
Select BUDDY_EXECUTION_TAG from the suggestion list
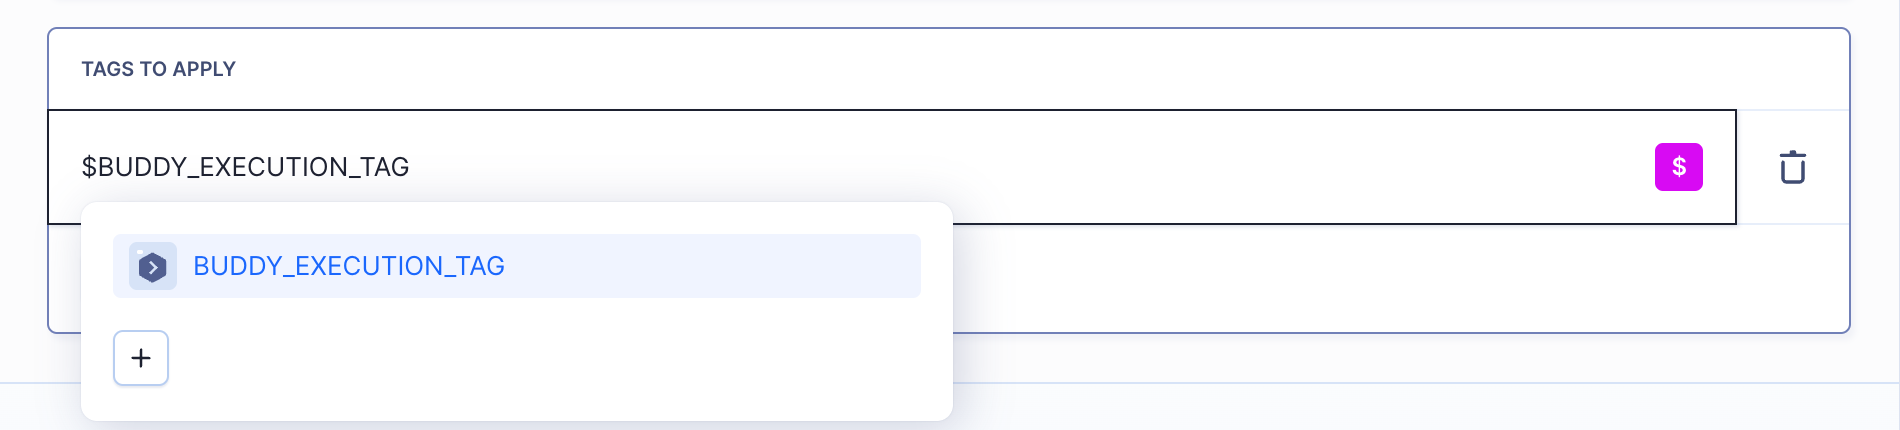pyautogui.click(x=517, y=266)
